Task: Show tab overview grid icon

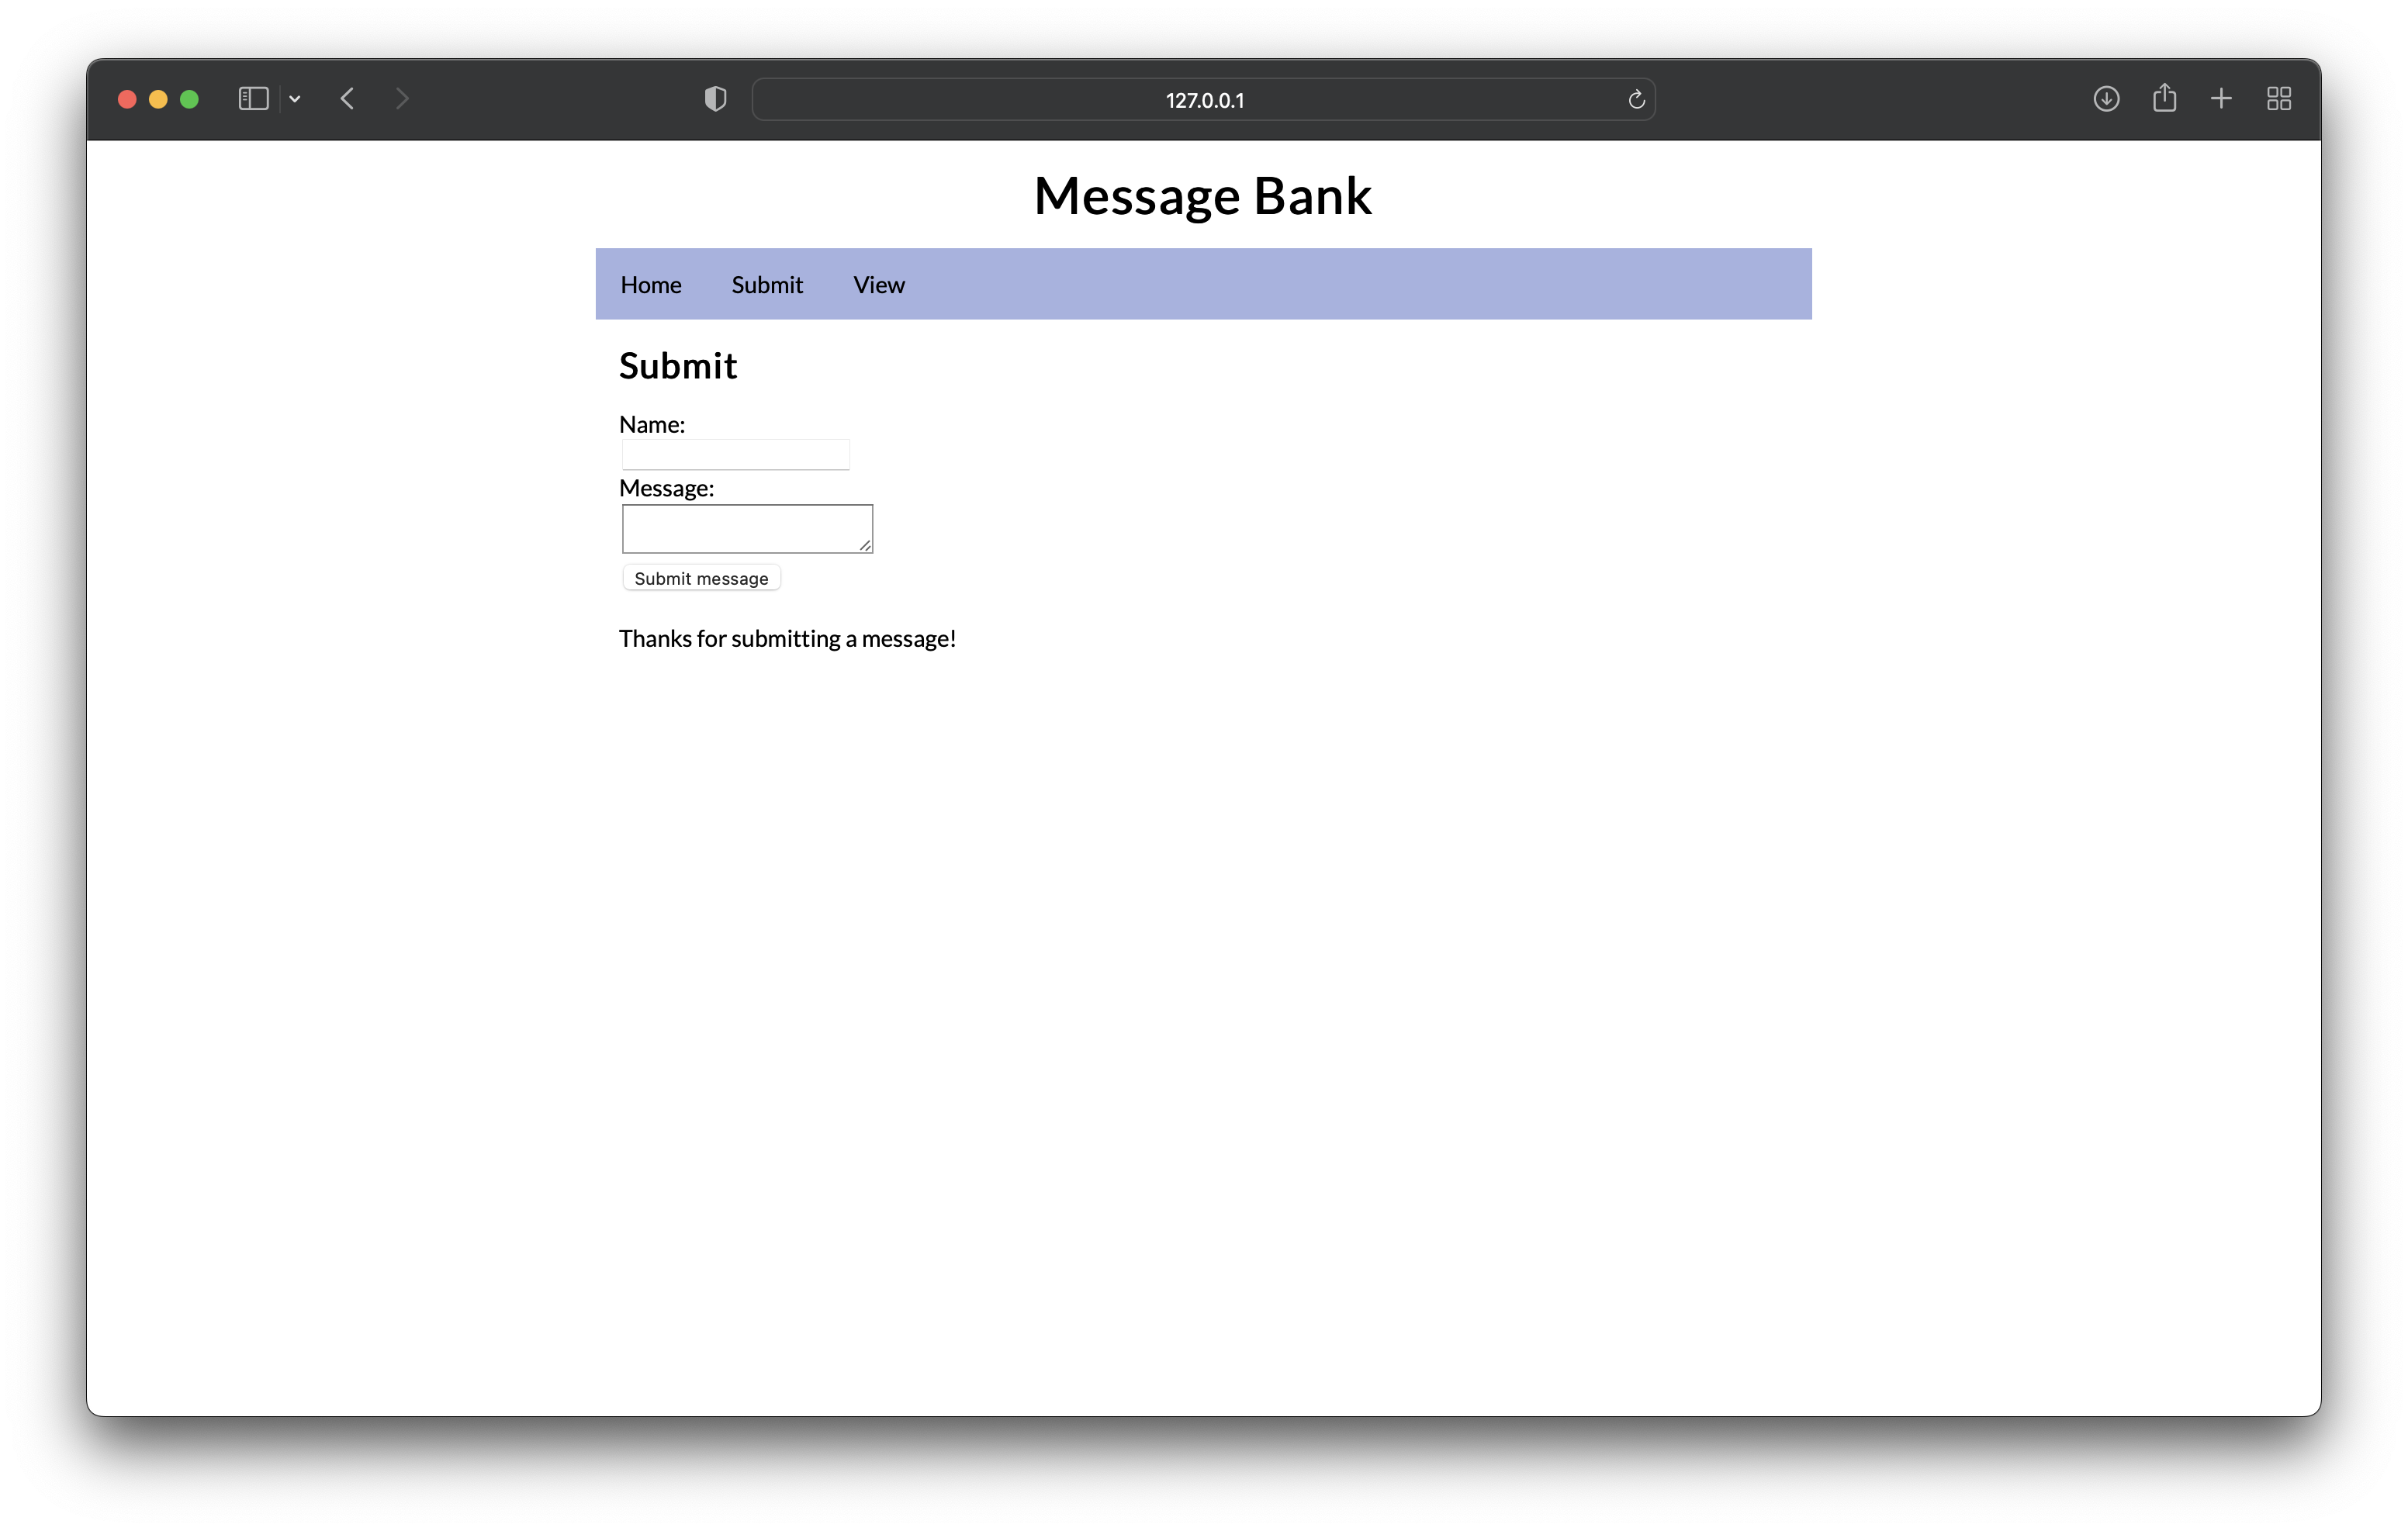Action: 2279,99
